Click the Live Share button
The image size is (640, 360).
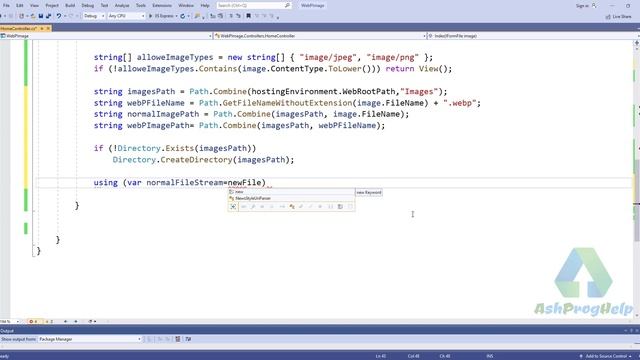tap(618, 16)
